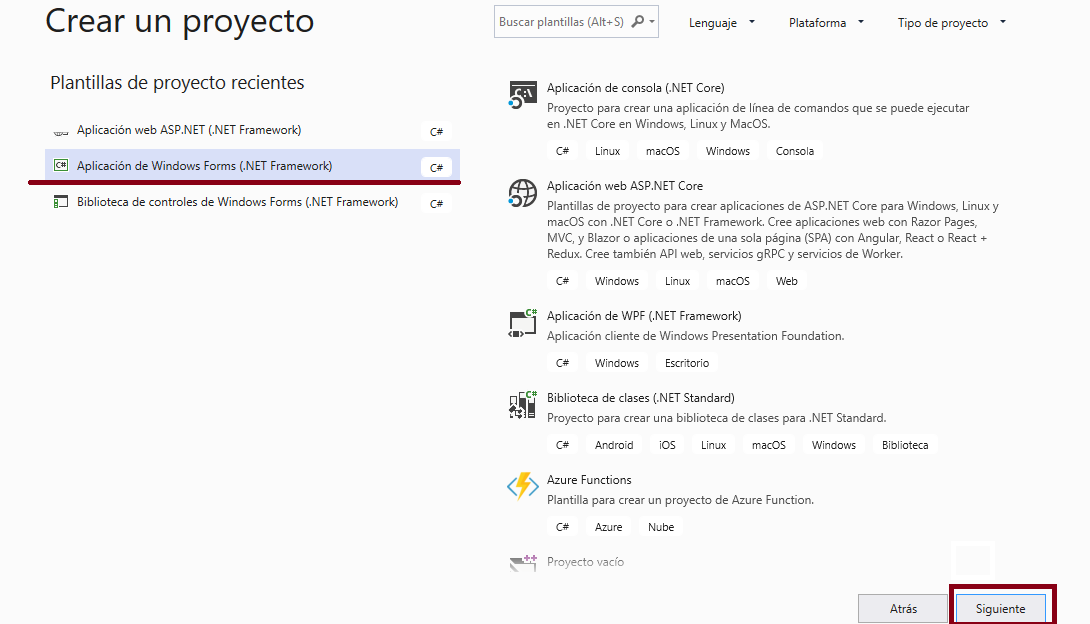Click the Nube tag under Azure Functions
Screen dimensions: 1090x624
coord(661,527)
